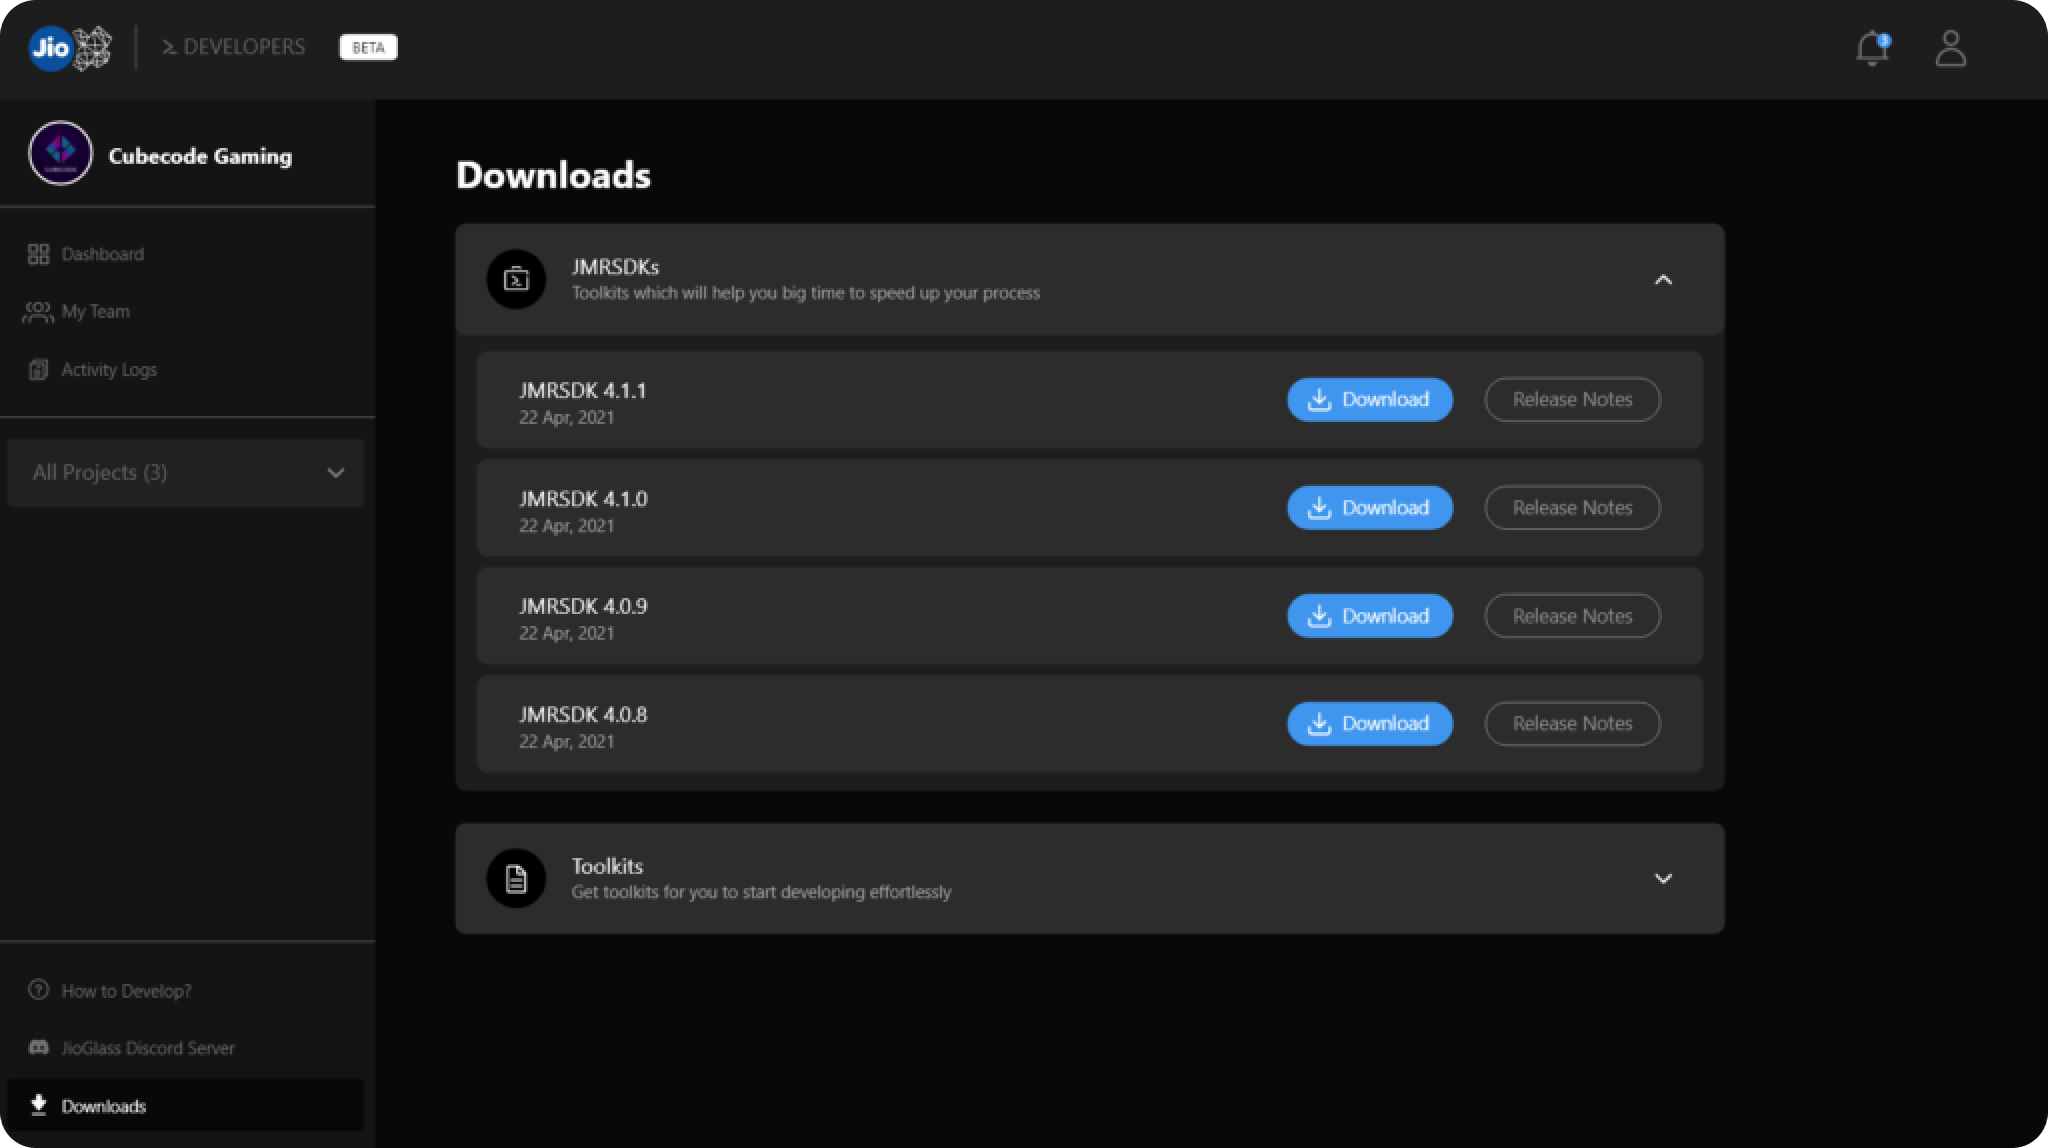Click the JMRSDK 4.1.0 version title
The image size is (2048, 1148).
583,499
